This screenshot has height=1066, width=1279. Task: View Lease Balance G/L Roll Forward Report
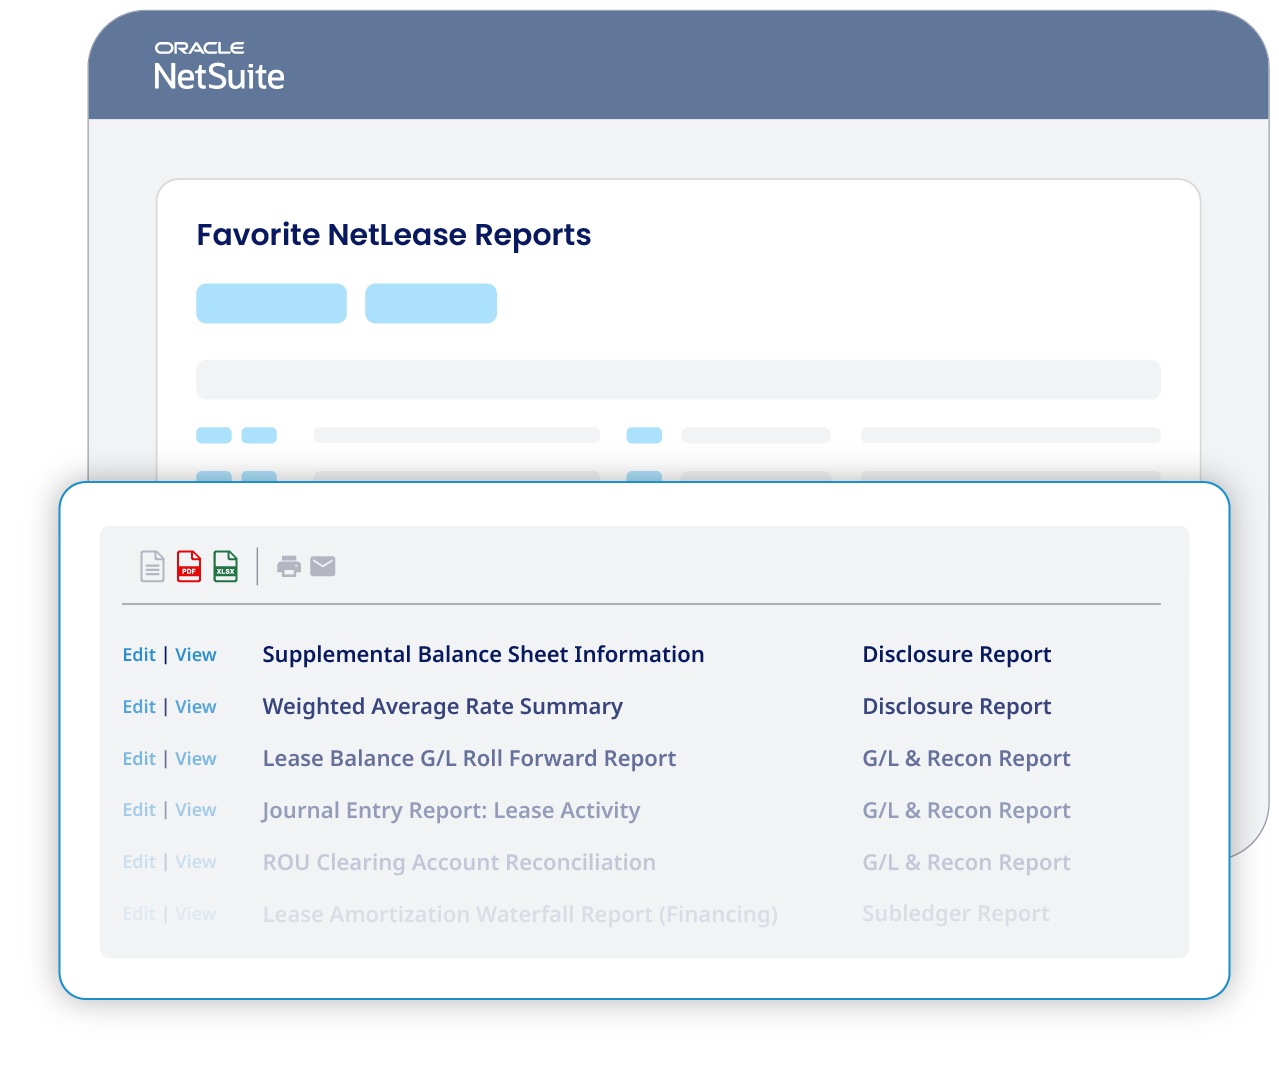[196, 759]
